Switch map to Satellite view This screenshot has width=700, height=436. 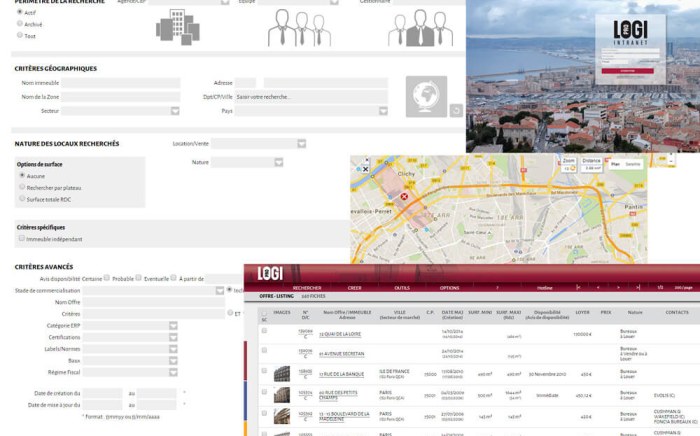633,164
